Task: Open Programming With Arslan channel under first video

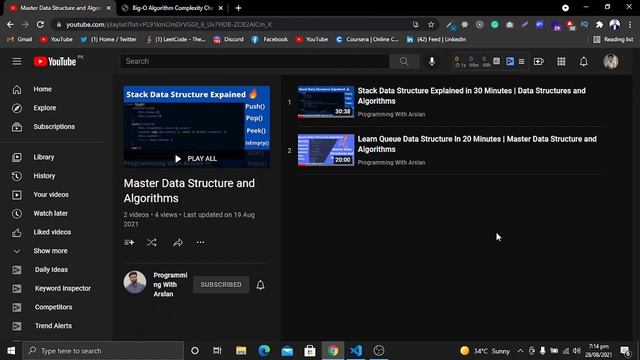Action: tap(391, 114)
